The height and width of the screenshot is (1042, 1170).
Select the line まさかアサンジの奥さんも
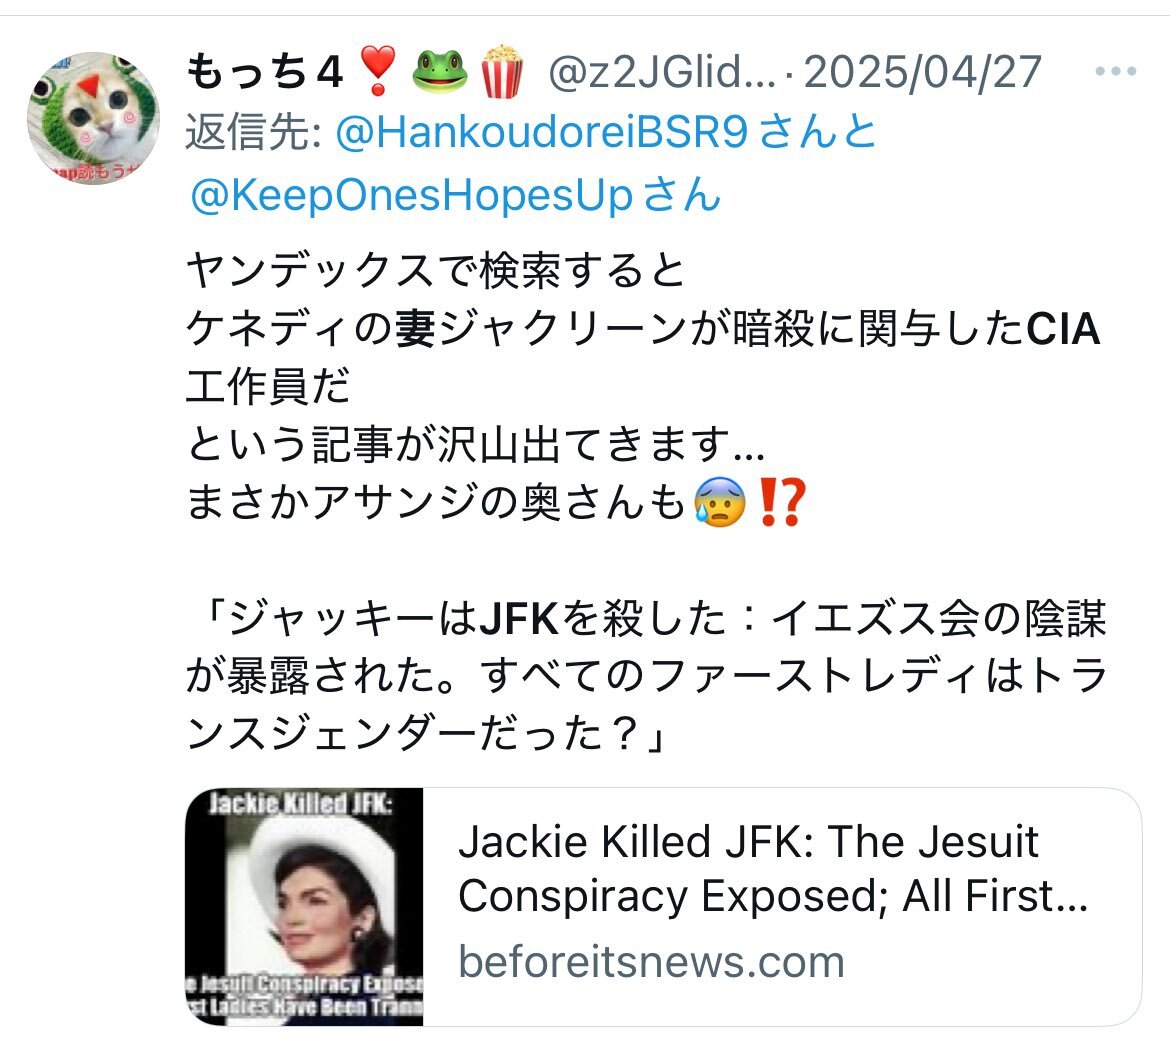point(435,502)
